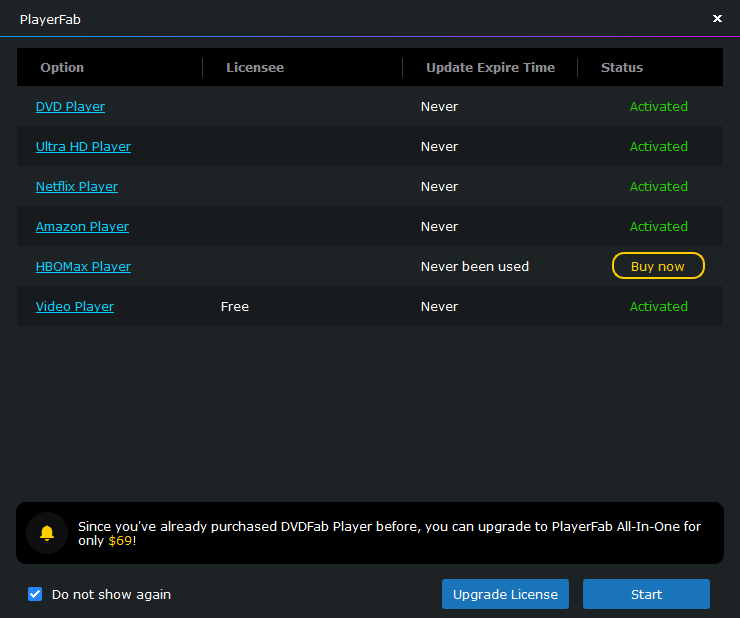
Task: Click the Buy now button for HBOMax
Action: [x=658, y=266]
